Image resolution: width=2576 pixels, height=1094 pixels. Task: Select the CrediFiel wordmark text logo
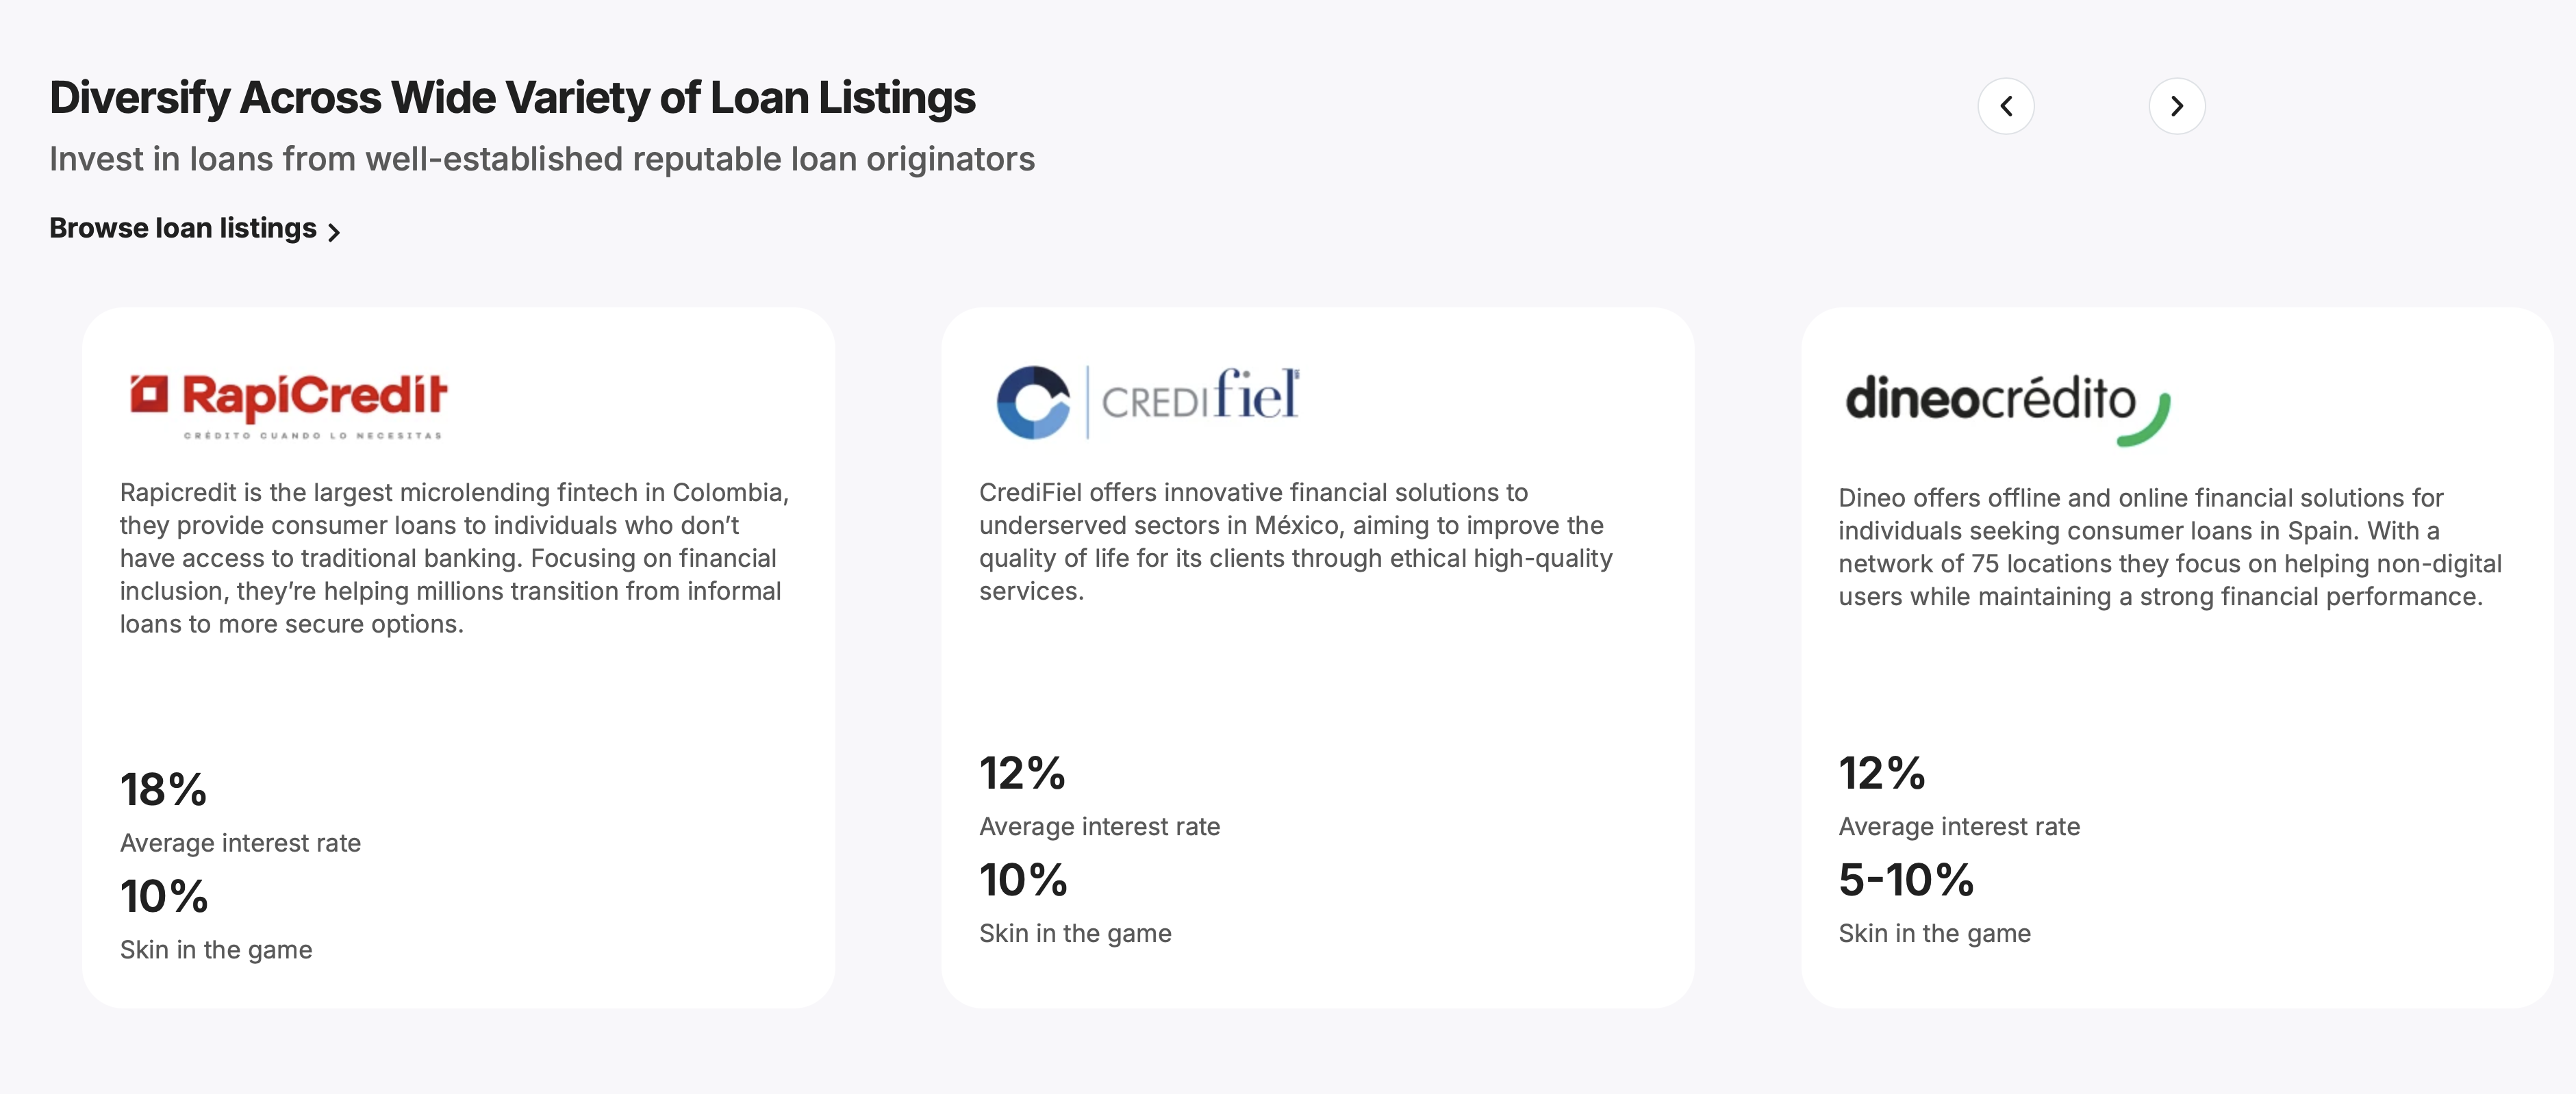point(1199,397)
